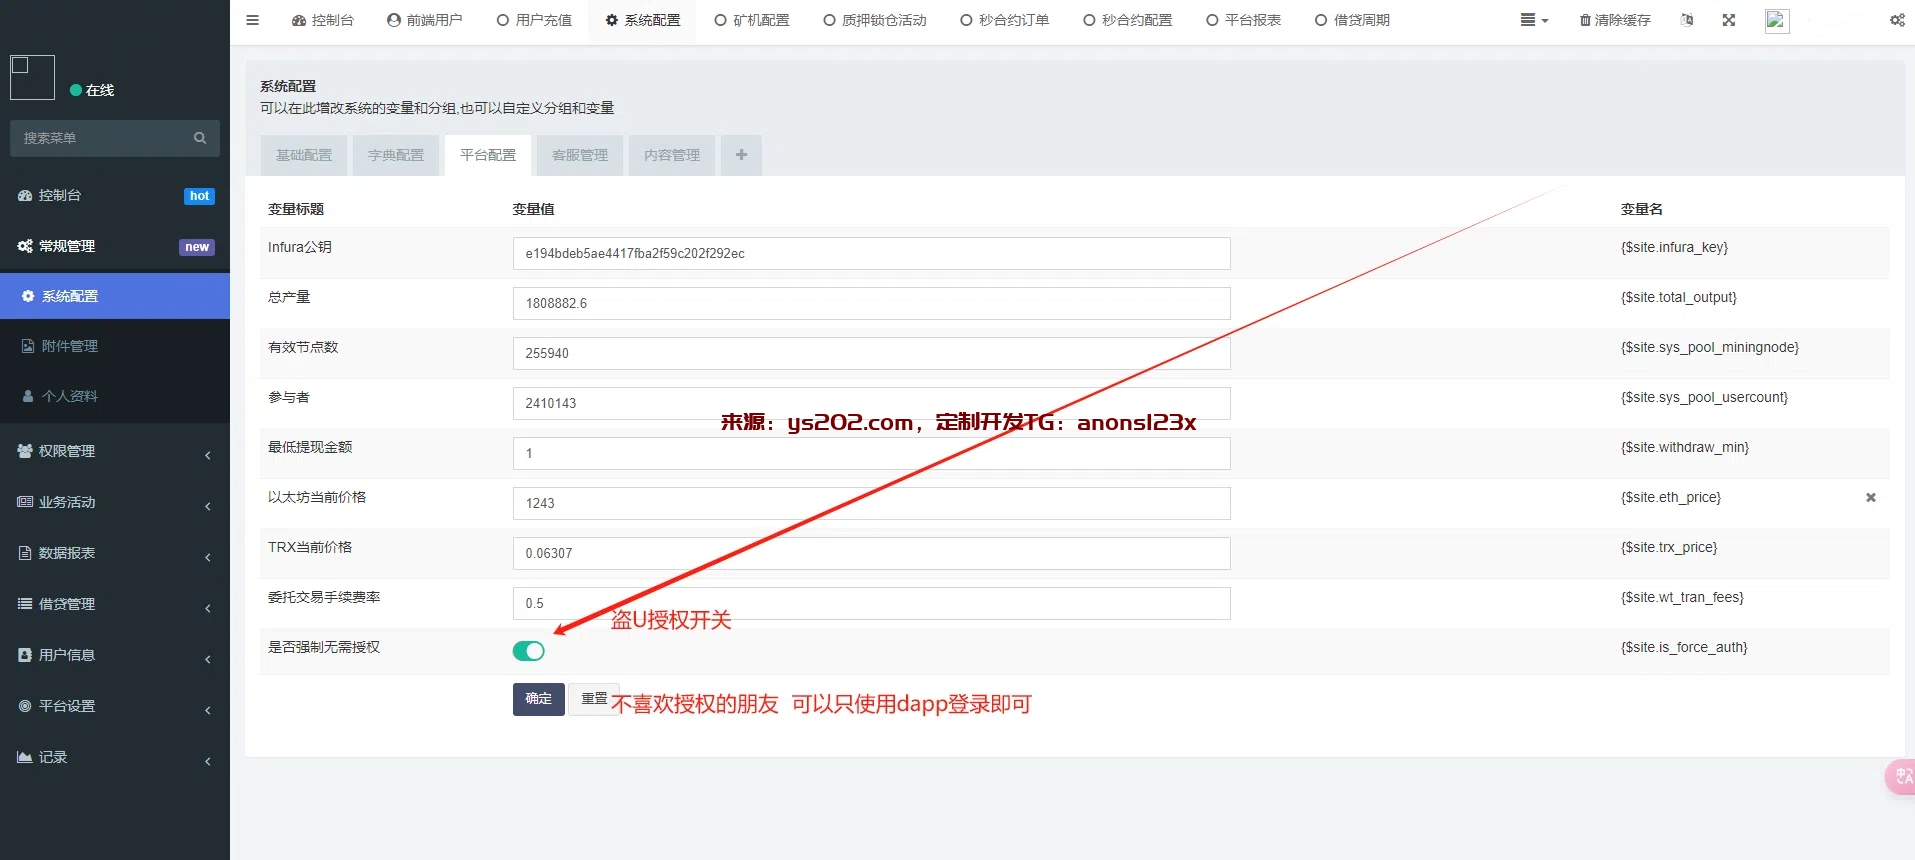Delete the 以太坊当前价格 row with the X icon
Image resolution: width=1915 pixels, height=860 pixels.
(1870, 498)
